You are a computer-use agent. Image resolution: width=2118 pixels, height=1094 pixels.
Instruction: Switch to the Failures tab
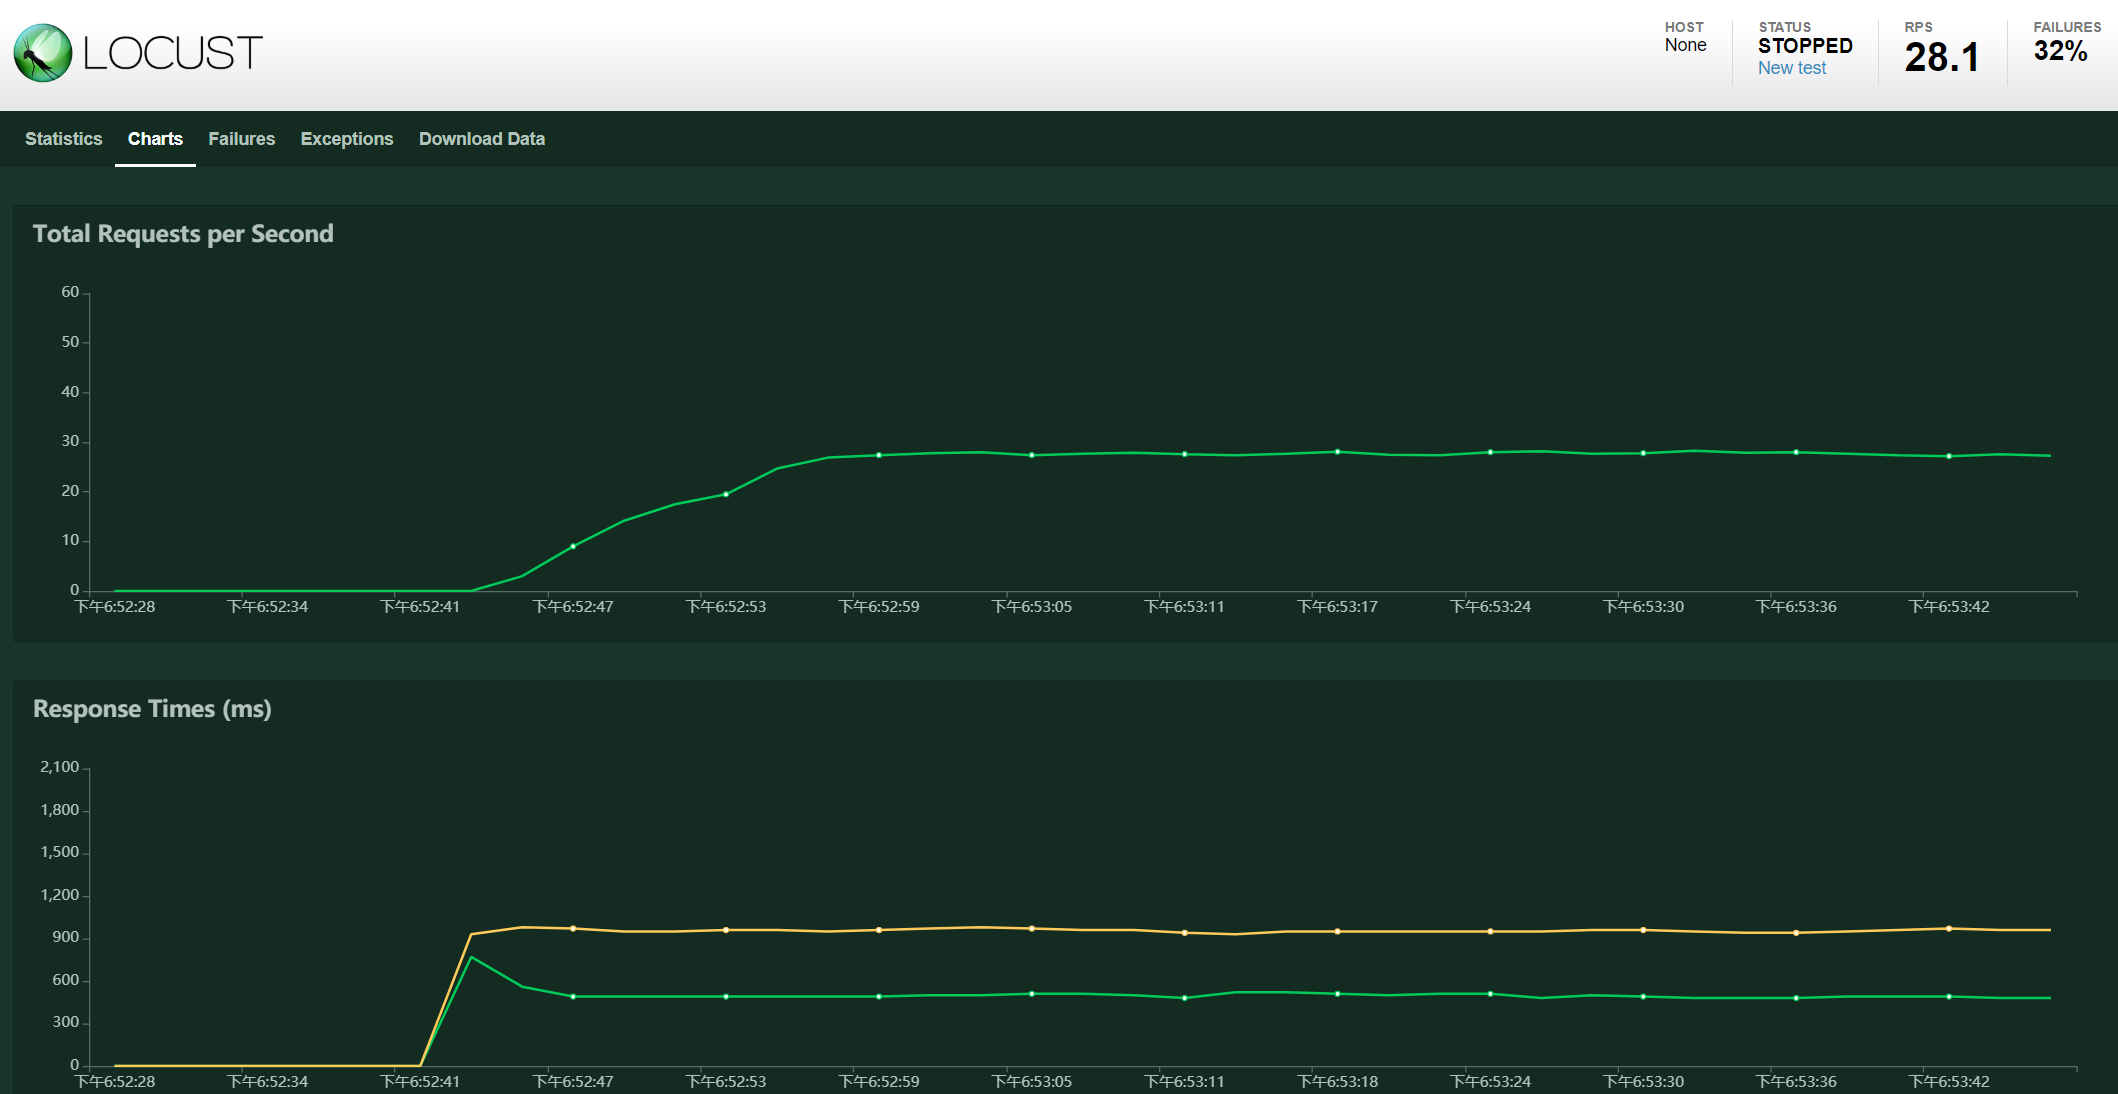click(x=241, y=139)
